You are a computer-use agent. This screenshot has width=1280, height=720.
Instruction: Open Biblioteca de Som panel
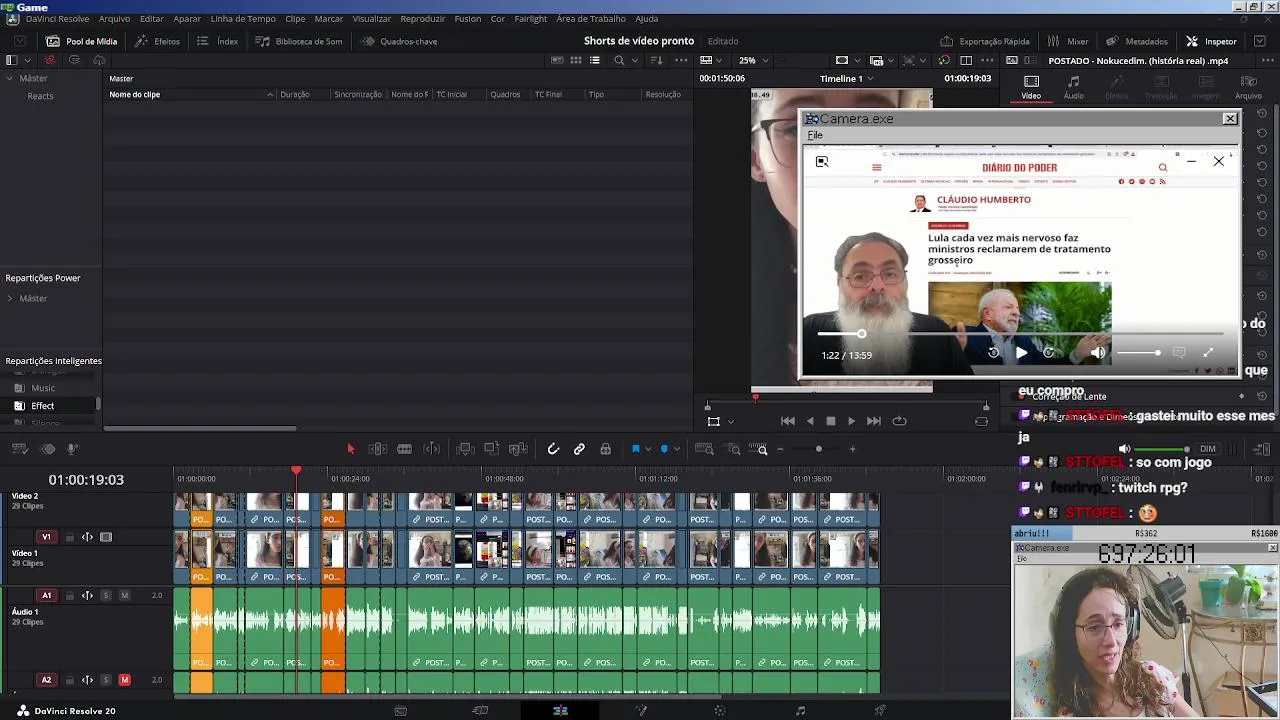(x=299, y=41)
